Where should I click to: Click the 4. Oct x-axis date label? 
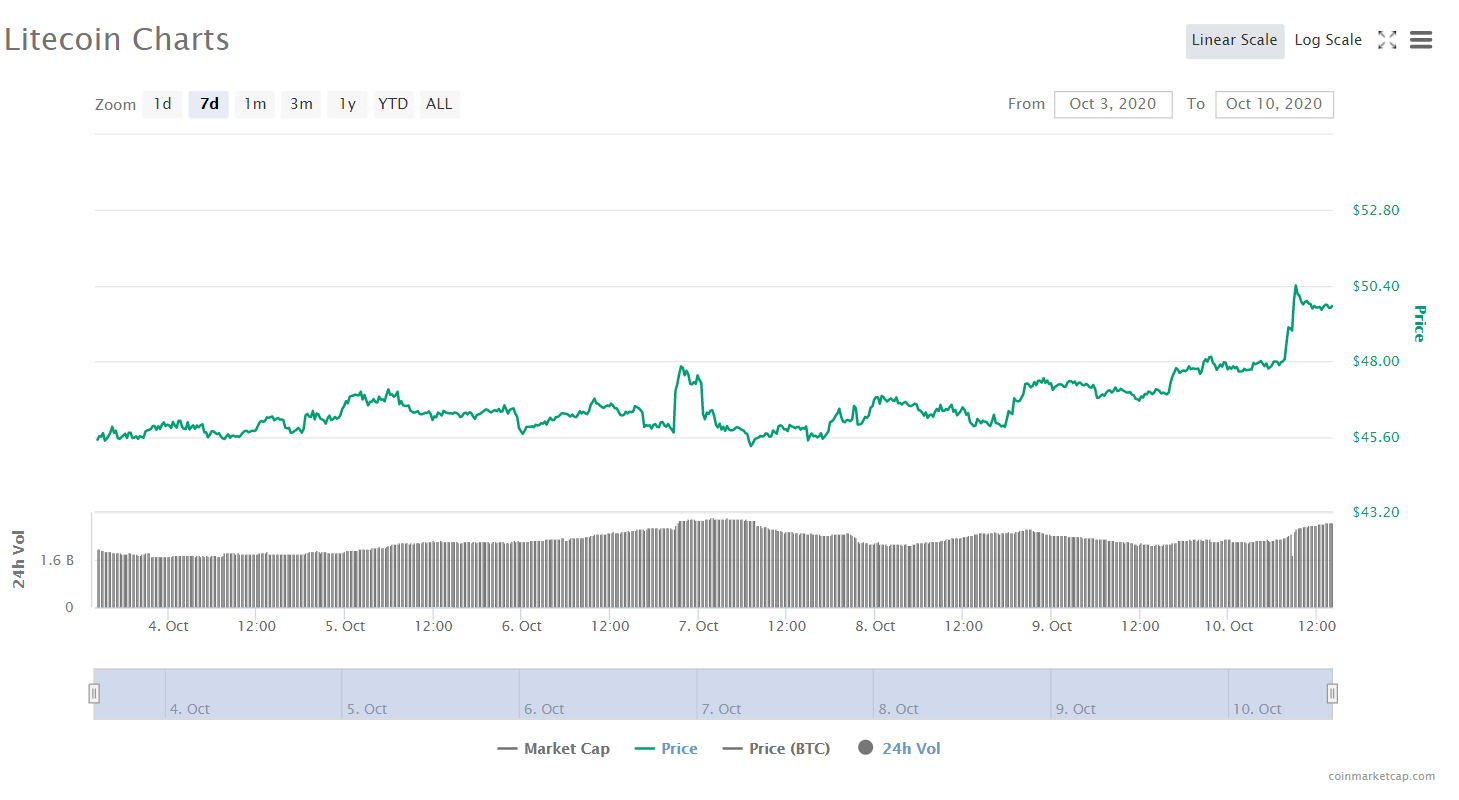tap(168, 626)
